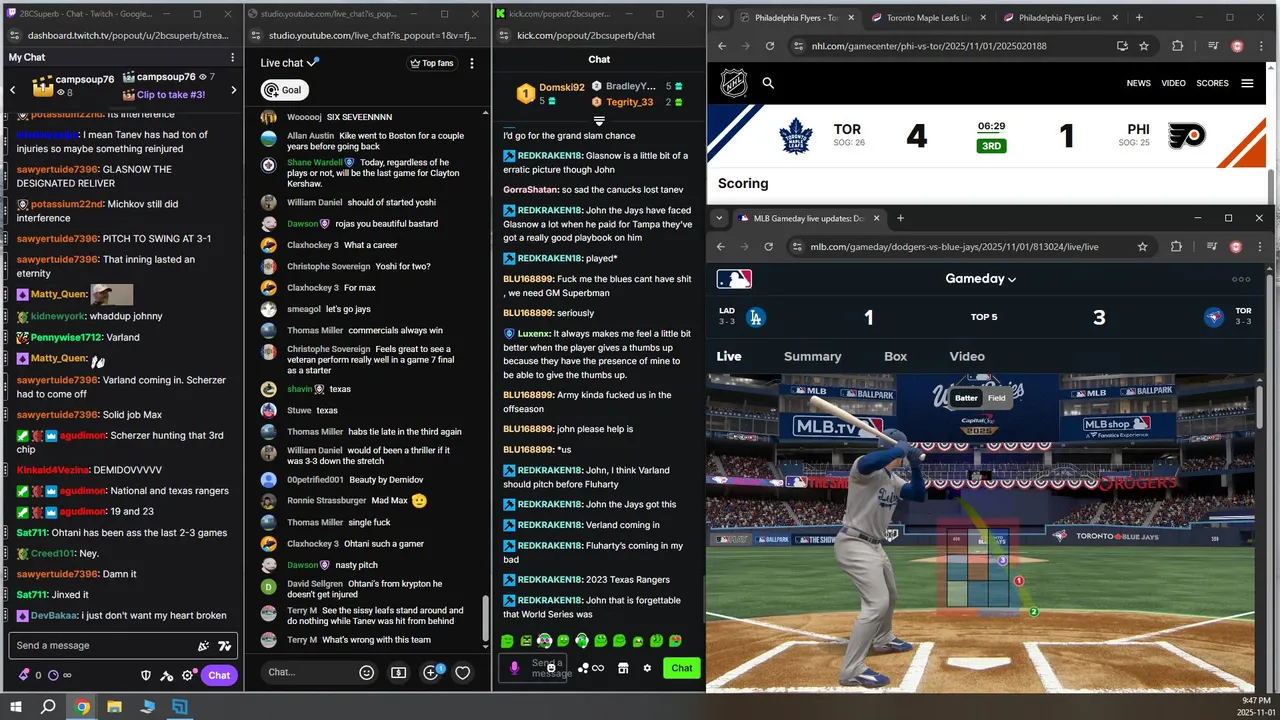Click the Top fans button in YouTube chat

pyautogui.click(x=432, y=63)
